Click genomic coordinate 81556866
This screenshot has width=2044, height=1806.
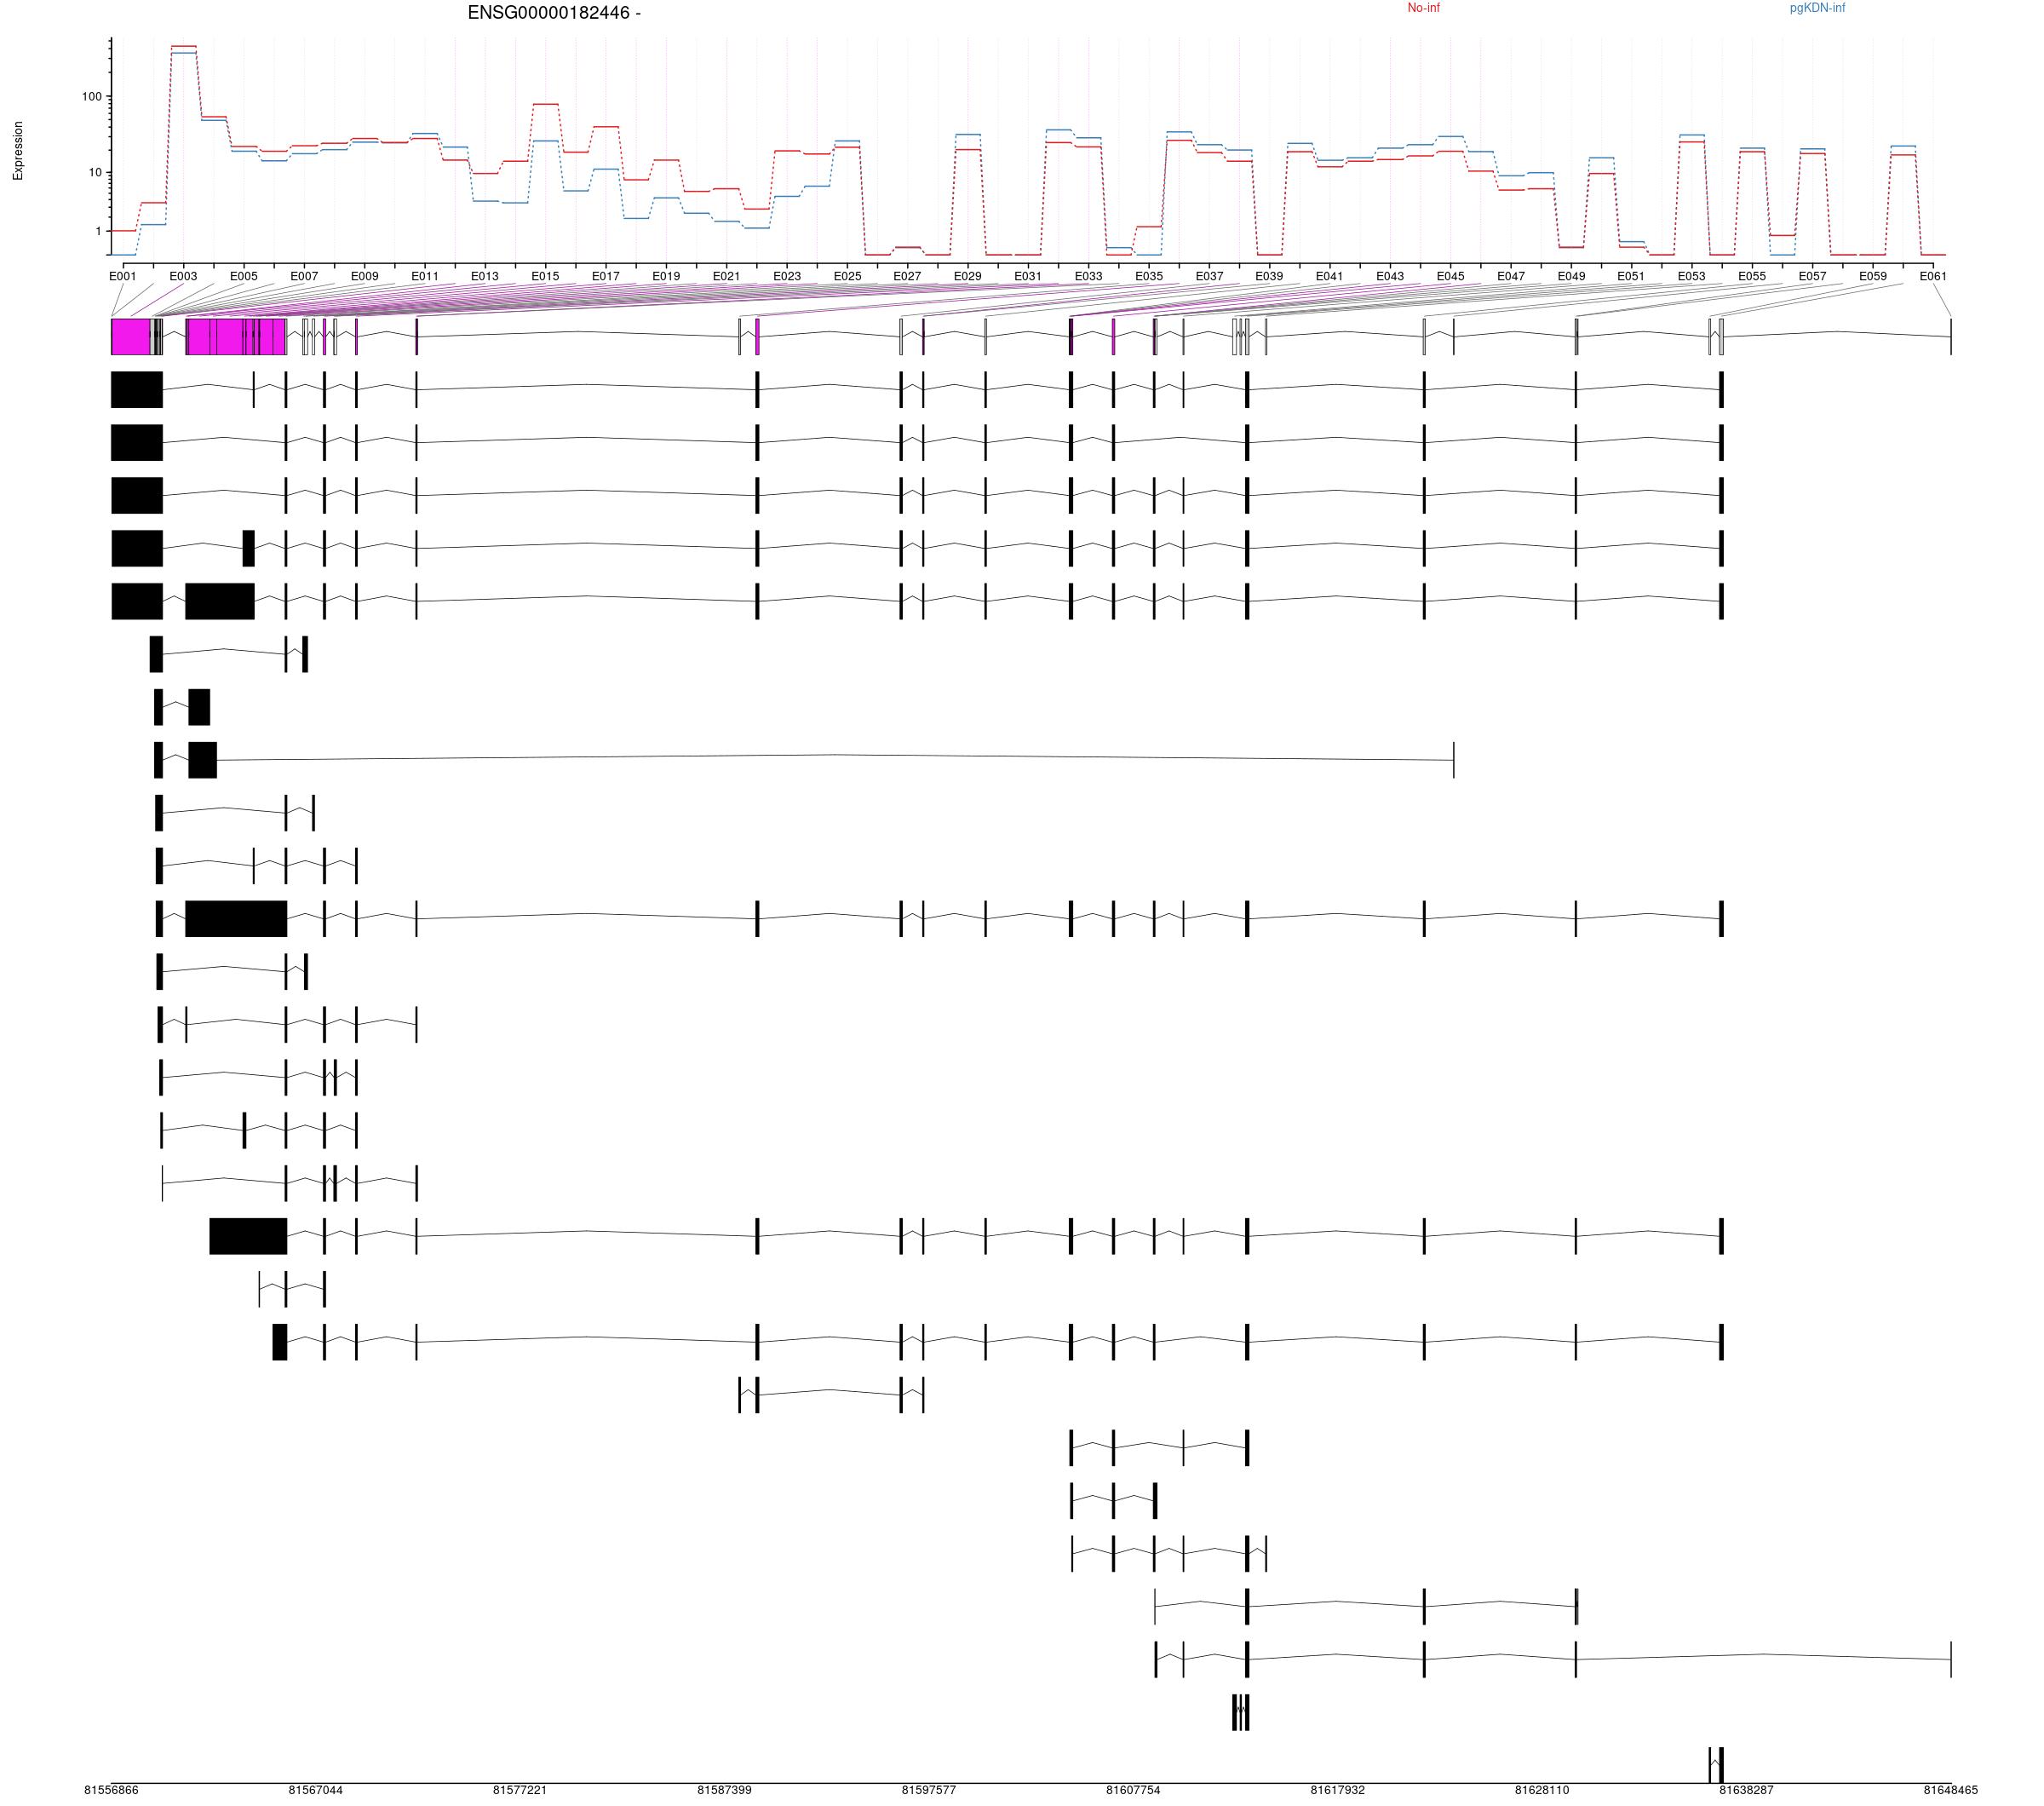pos(111,1790)
